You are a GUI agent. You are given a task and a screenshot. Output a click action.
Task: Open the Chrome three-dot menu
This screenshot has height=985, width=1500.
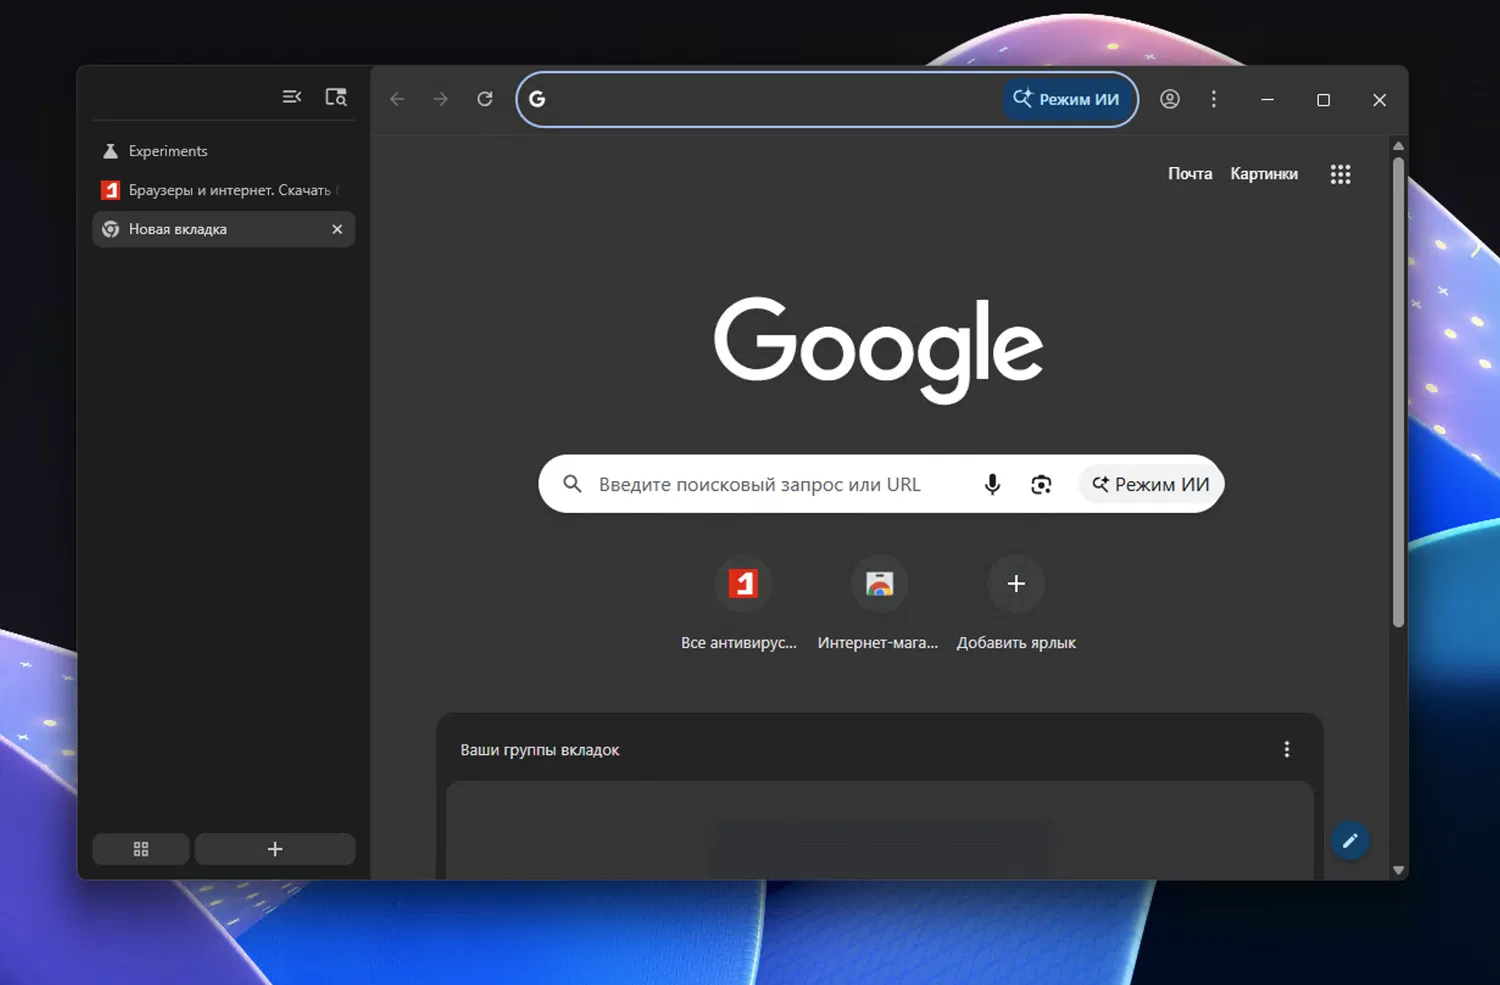click(x=1214, y=99)
